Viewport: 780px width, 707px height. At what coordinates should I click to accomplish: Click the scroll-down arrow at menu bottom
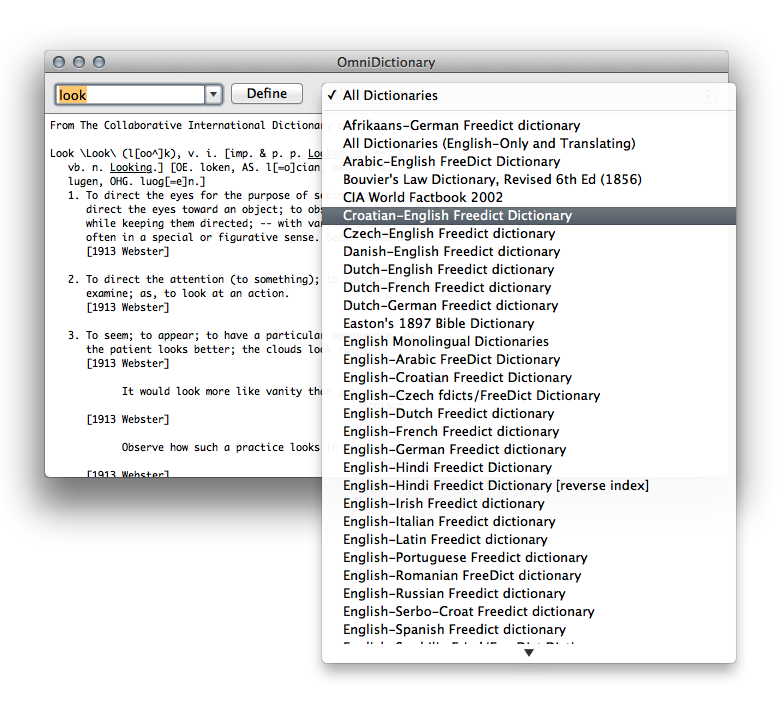[x=529, y=653]
